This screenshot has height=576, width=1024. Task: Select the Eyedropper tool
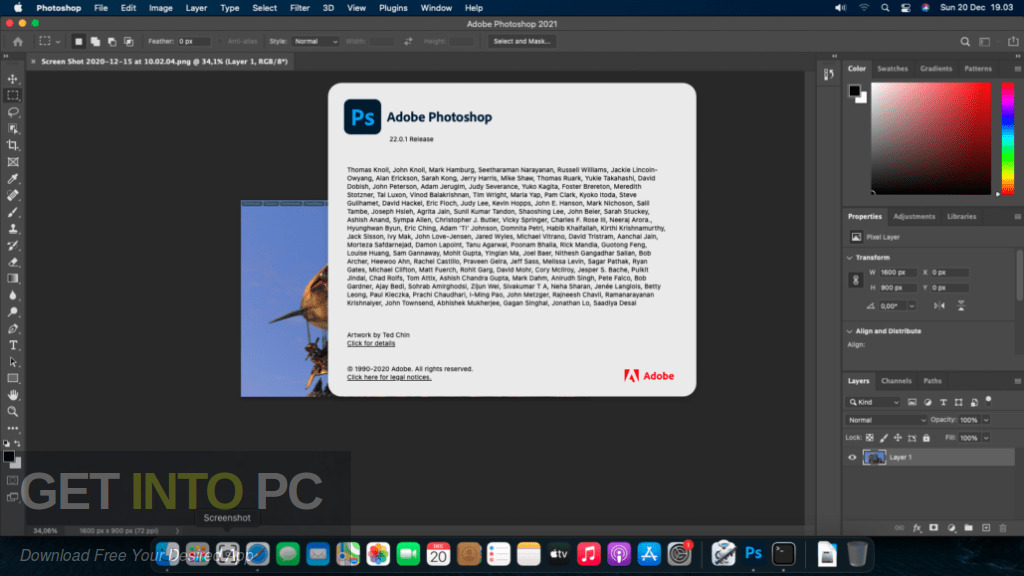[x=13, y=179]
